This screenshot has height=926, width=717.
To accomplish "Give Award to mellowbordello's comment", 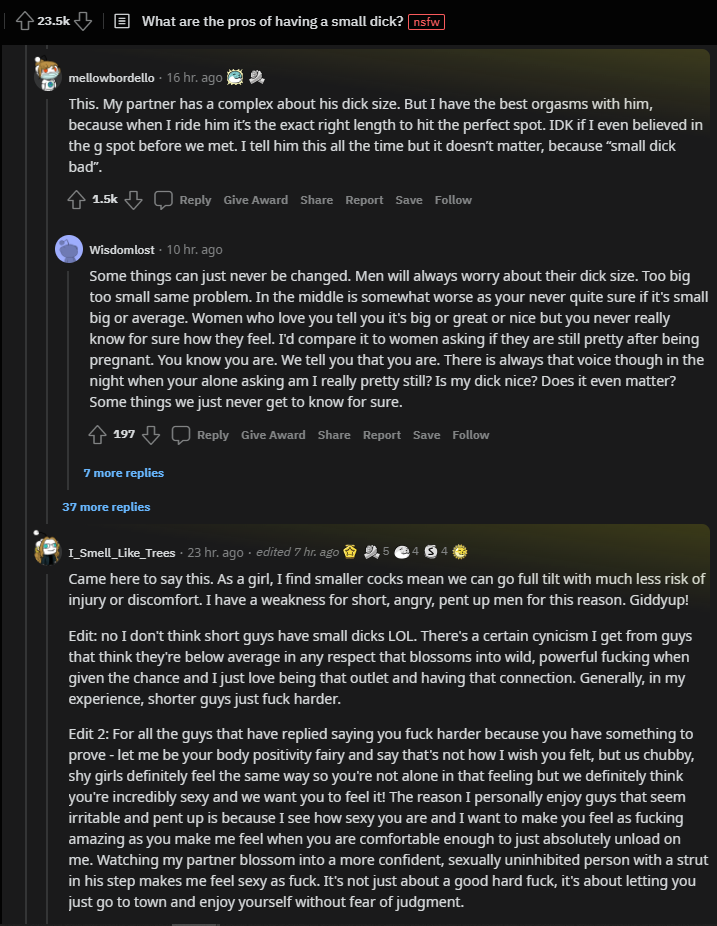I will tap(255, 200).
